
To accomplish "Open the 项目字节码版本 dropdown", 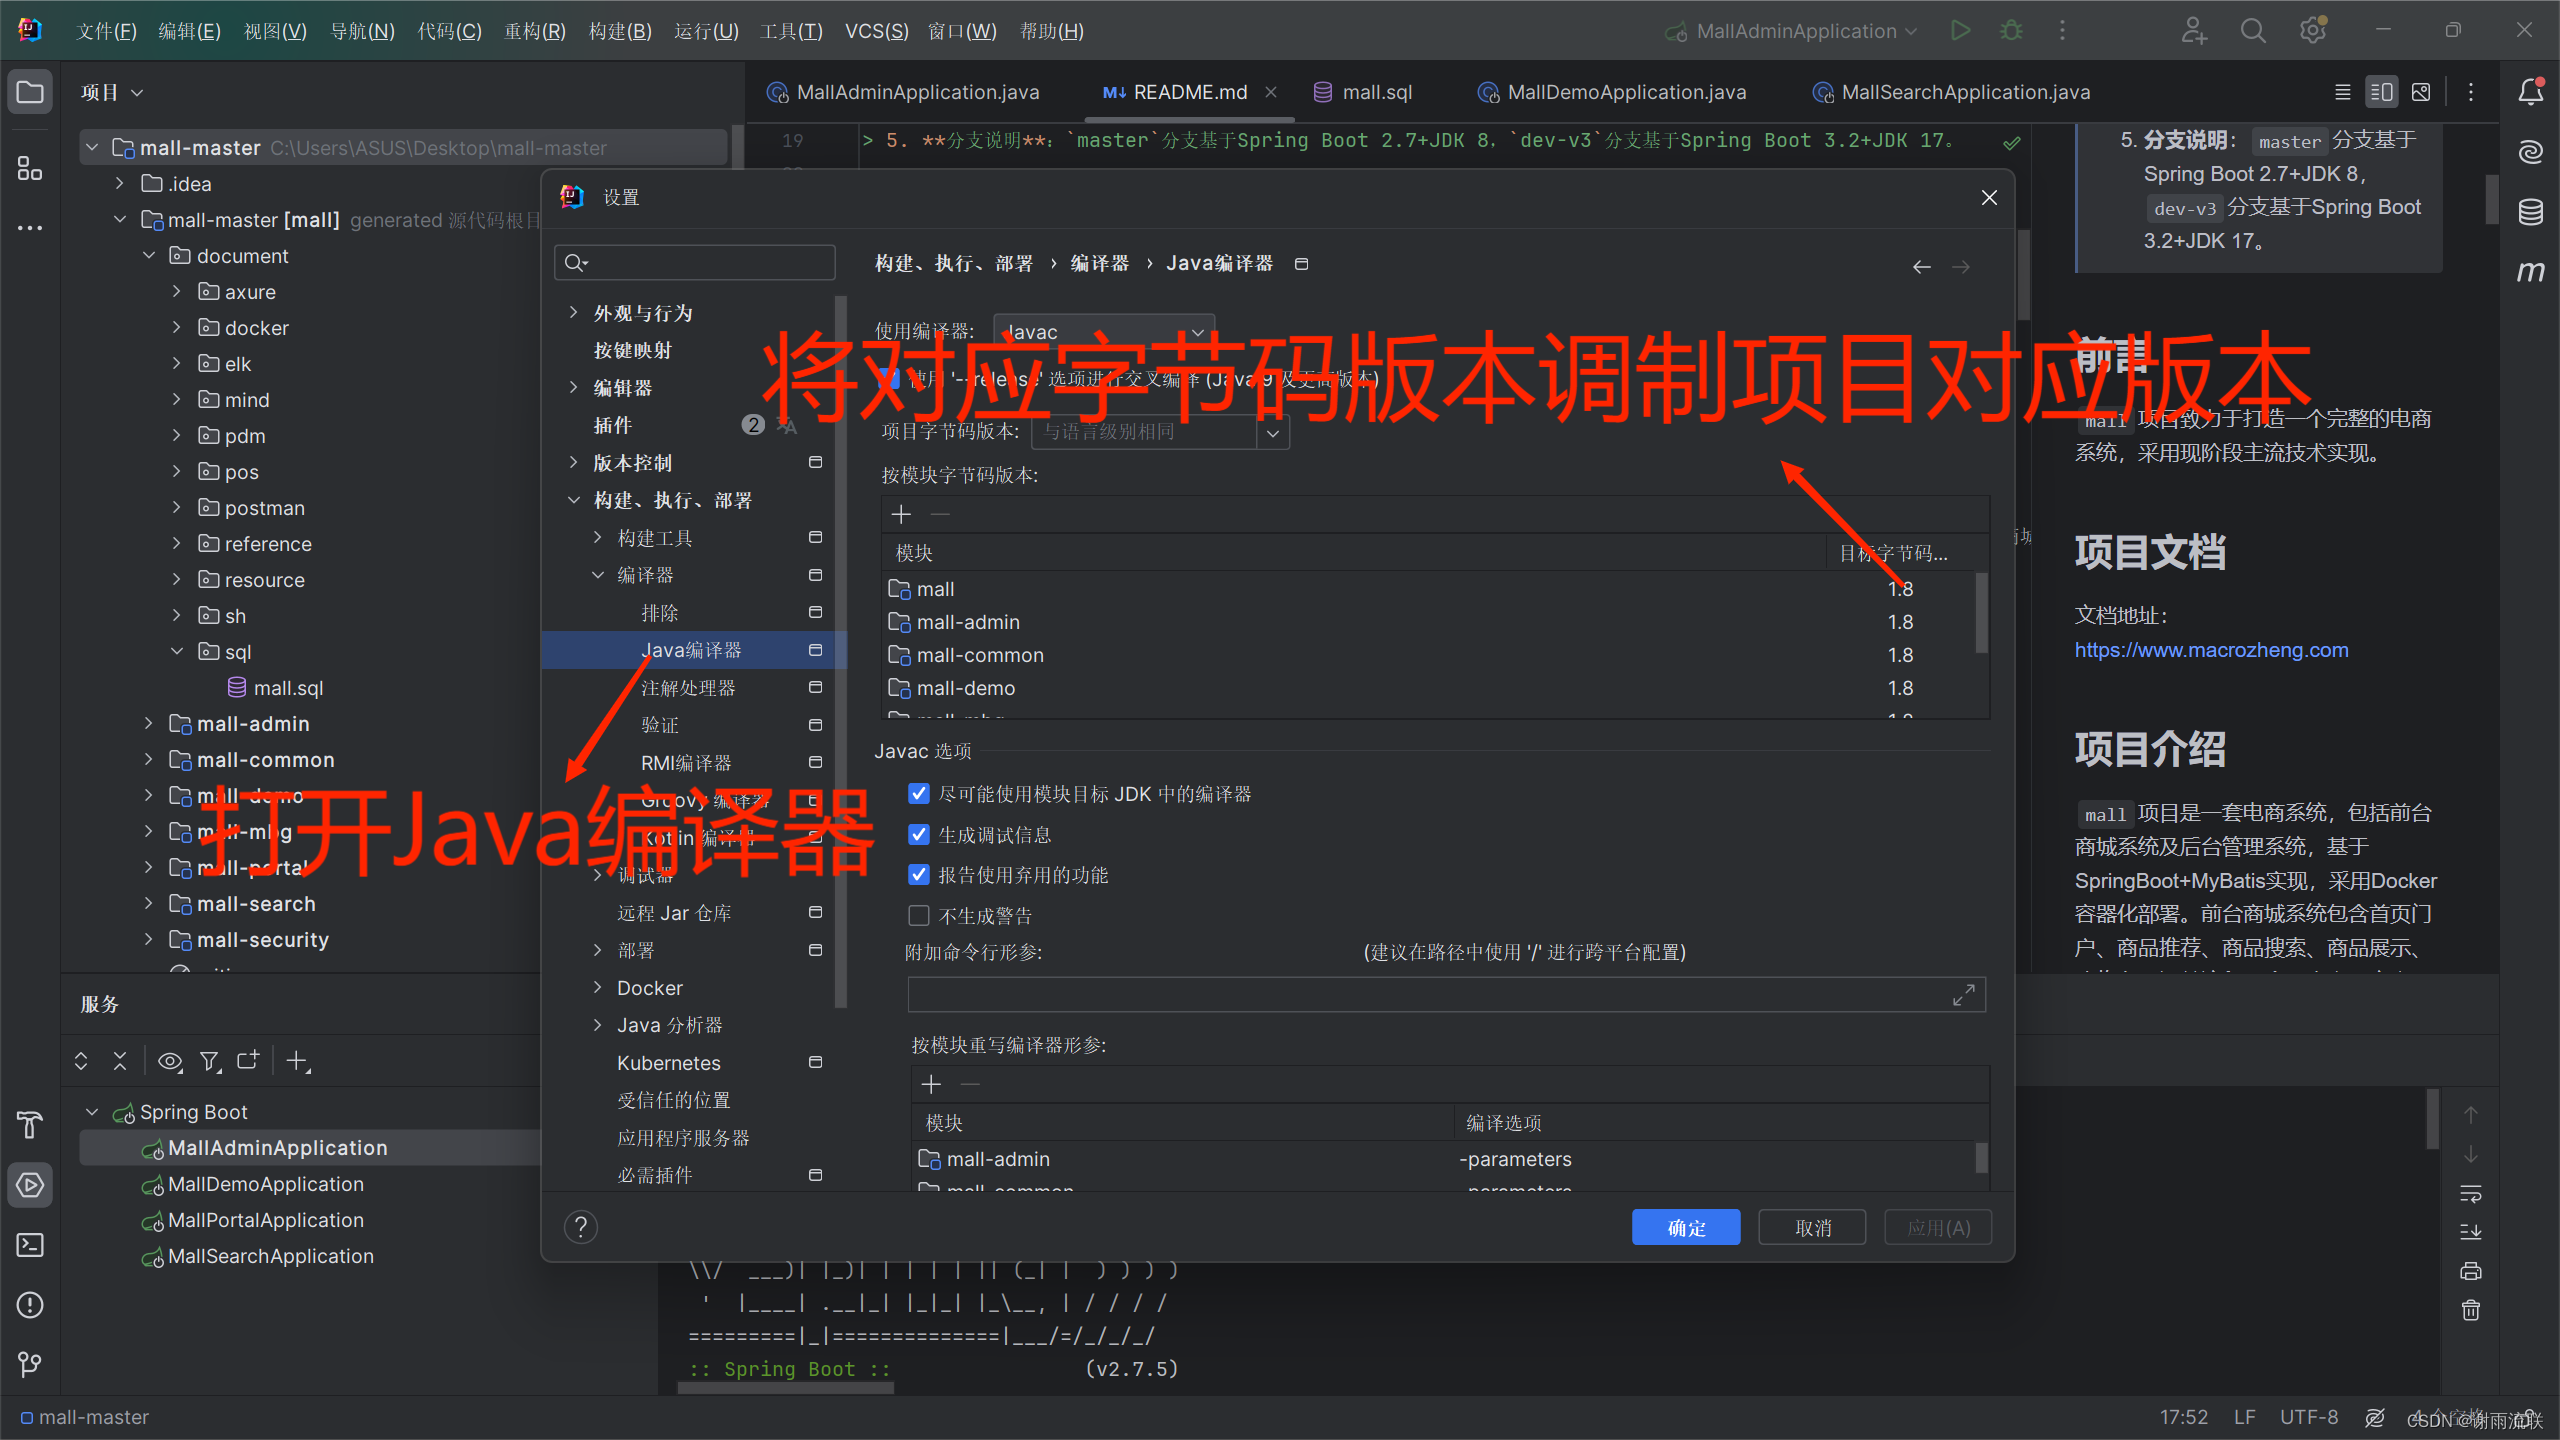I will tap(1273, 432).
